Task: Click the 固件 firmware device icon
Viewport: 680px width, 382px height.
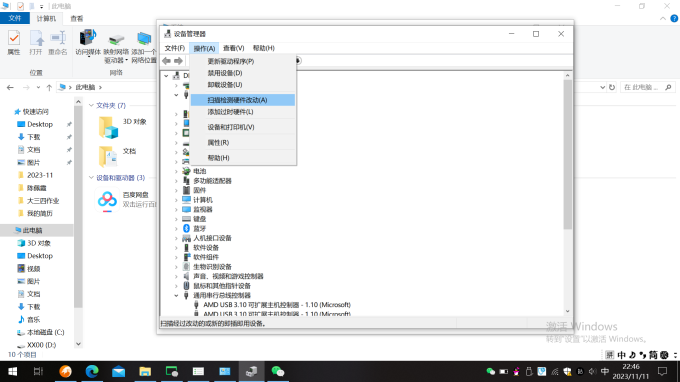Action: tap(186, 190)
